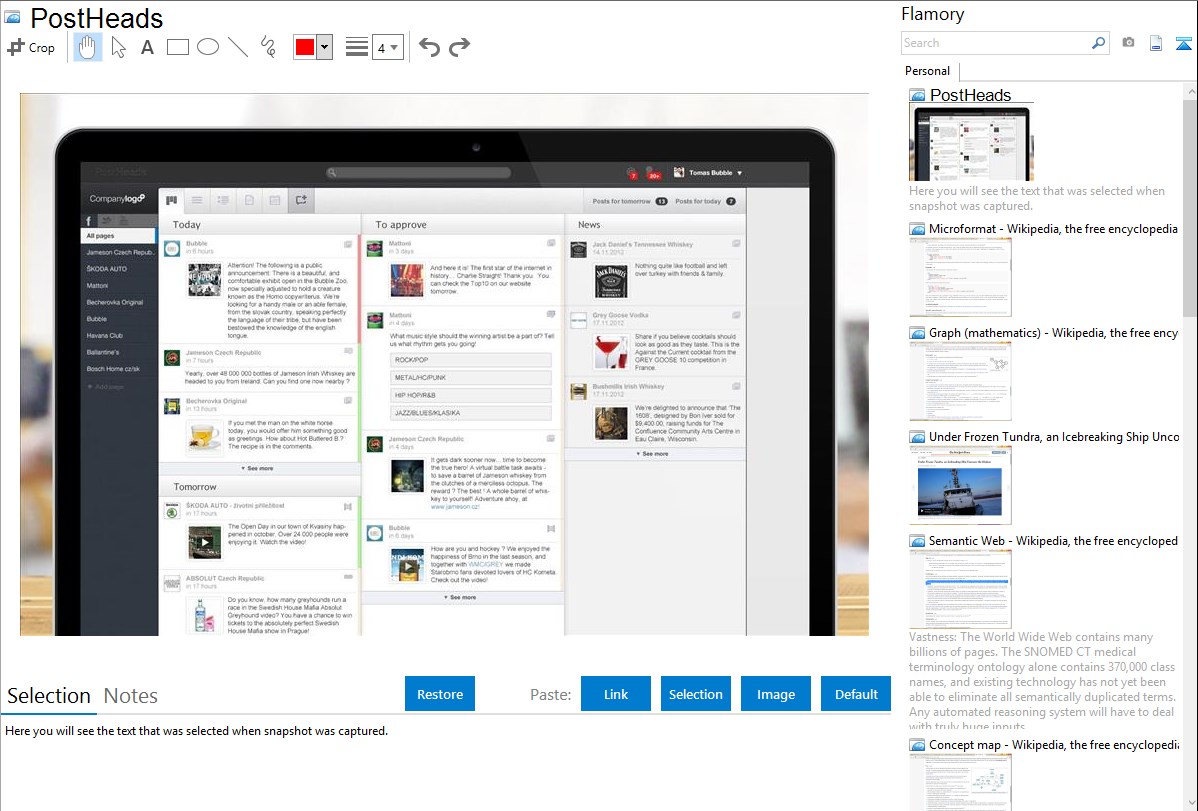This screenshot has width=1198, height=811.
Task: Click the icon beside Under Frozen Tundra title
Action: coord(917,436)
